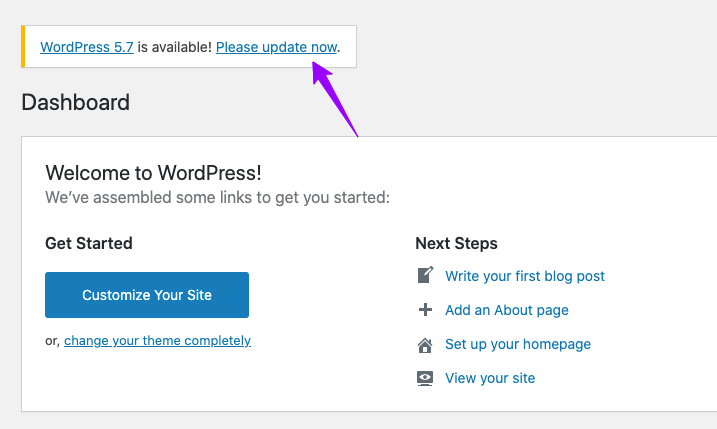The height and width of the screenshot is (429, 717).
Task: Click the Get Started column heading
Action: click(89, 243)
